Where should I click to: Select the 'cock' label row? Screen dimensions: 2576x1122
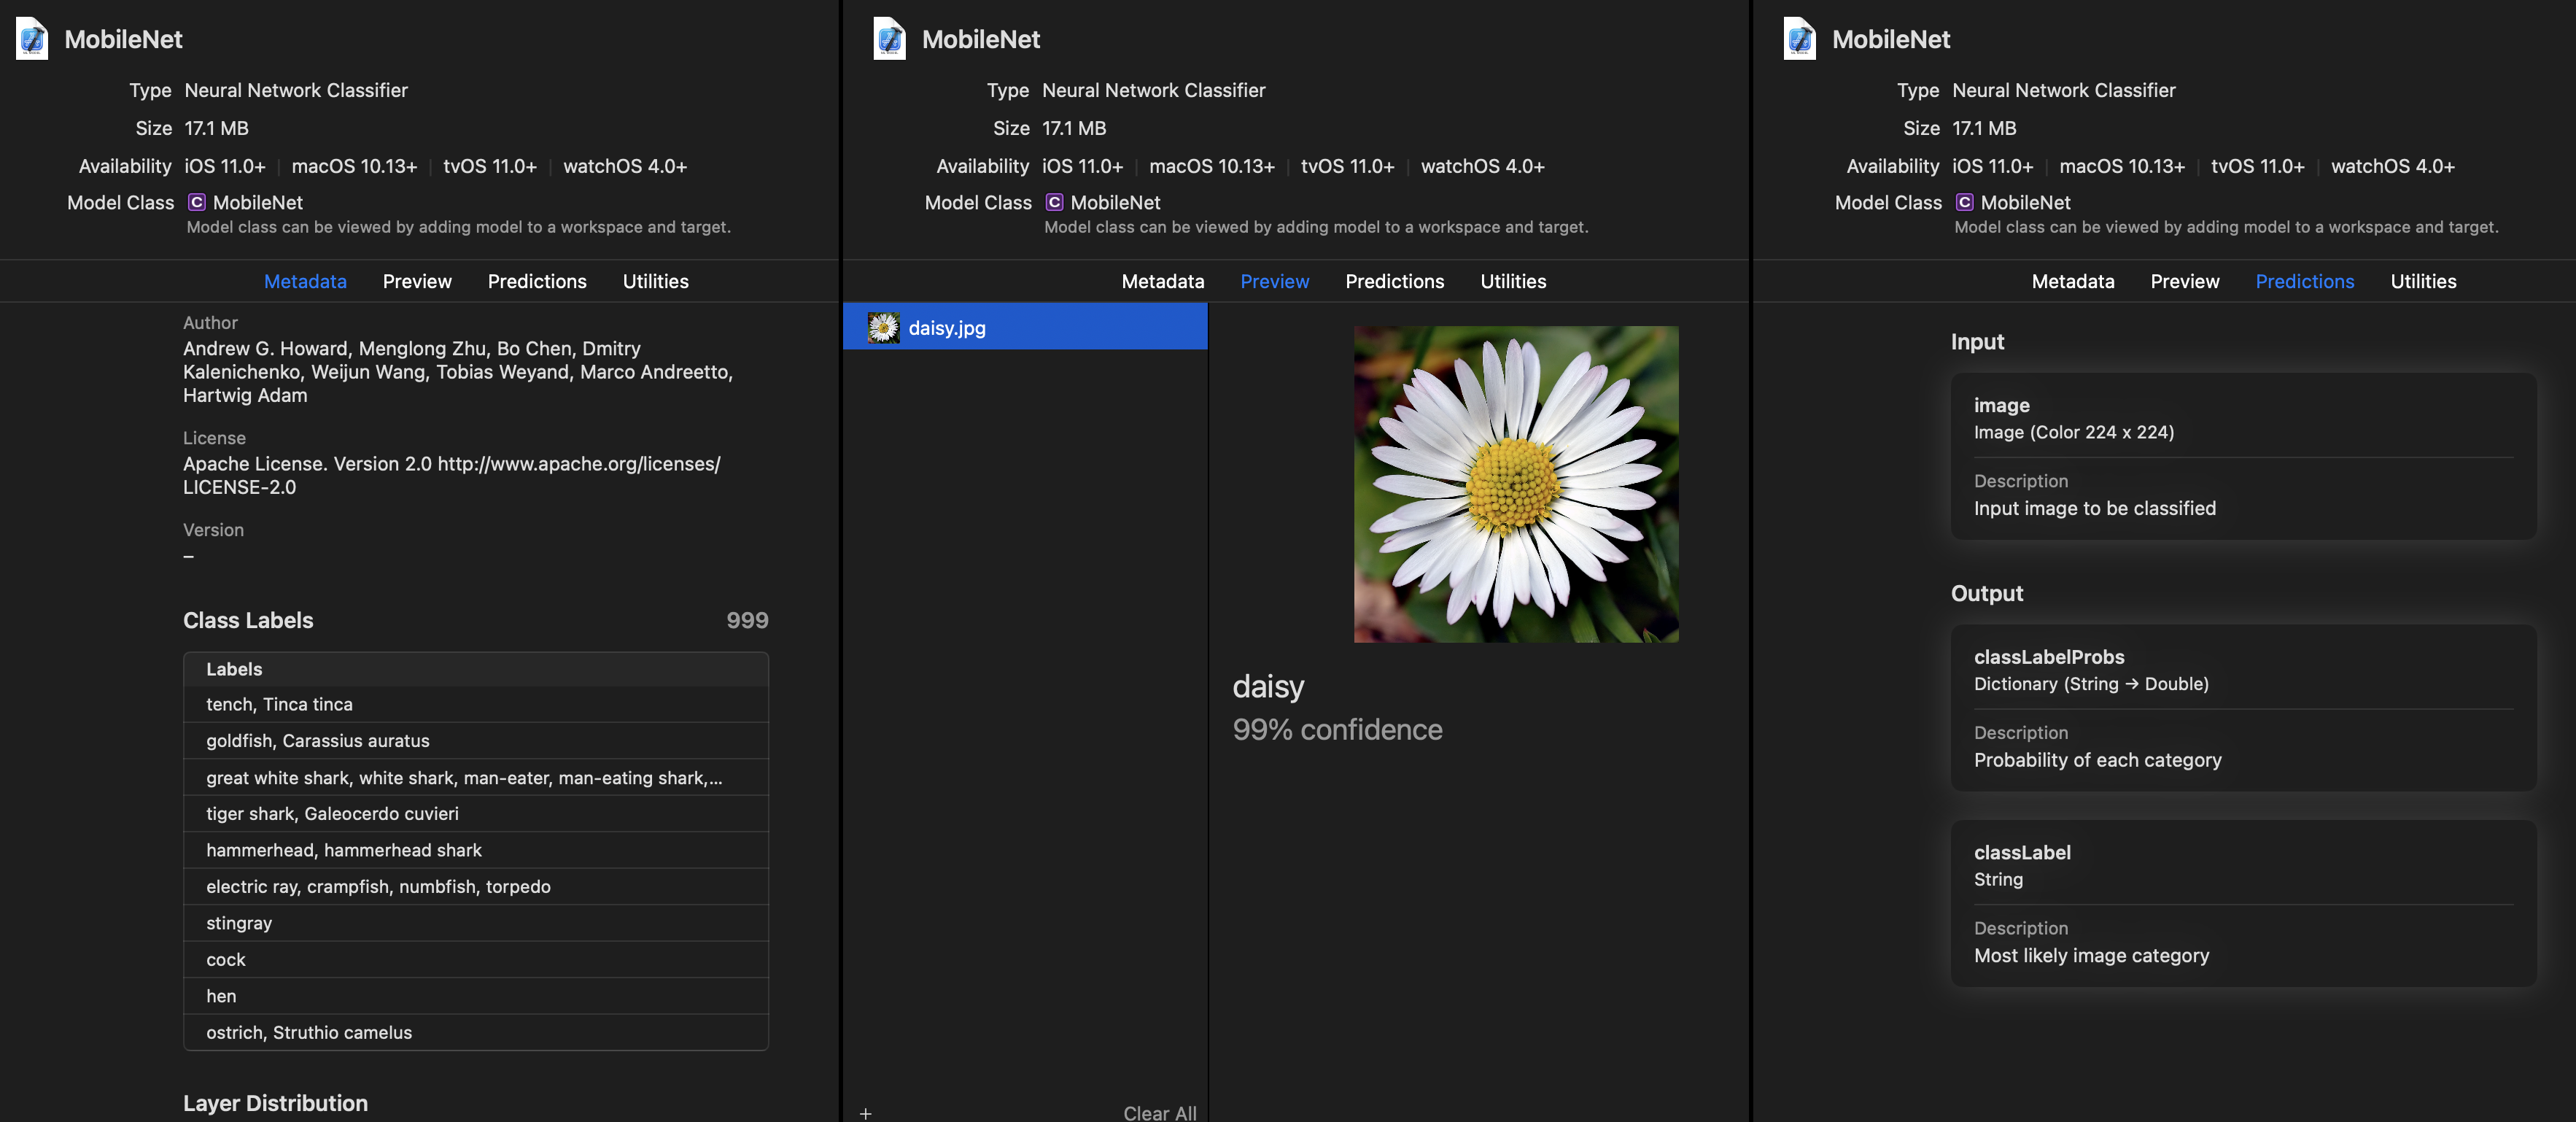coord(476,959)
